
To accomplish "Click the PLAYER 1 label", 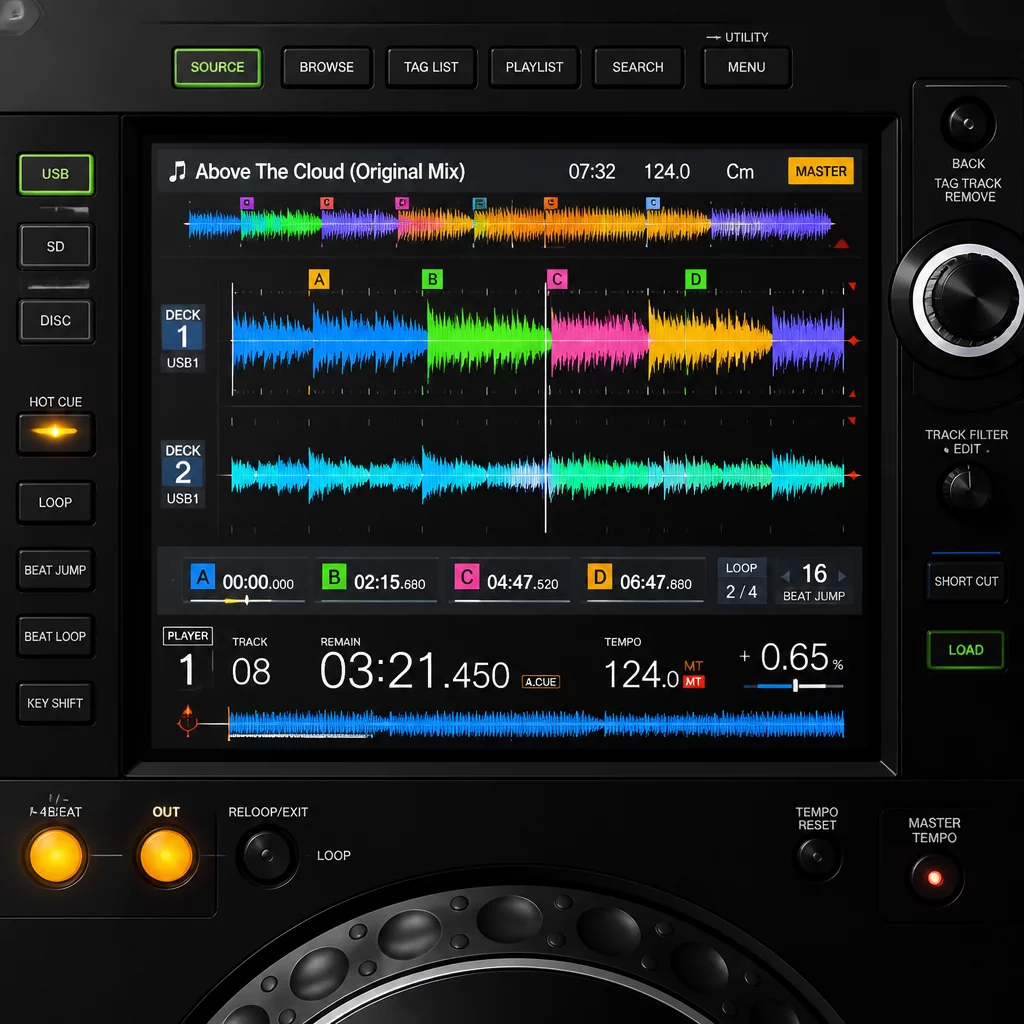I will coord(187,658).
